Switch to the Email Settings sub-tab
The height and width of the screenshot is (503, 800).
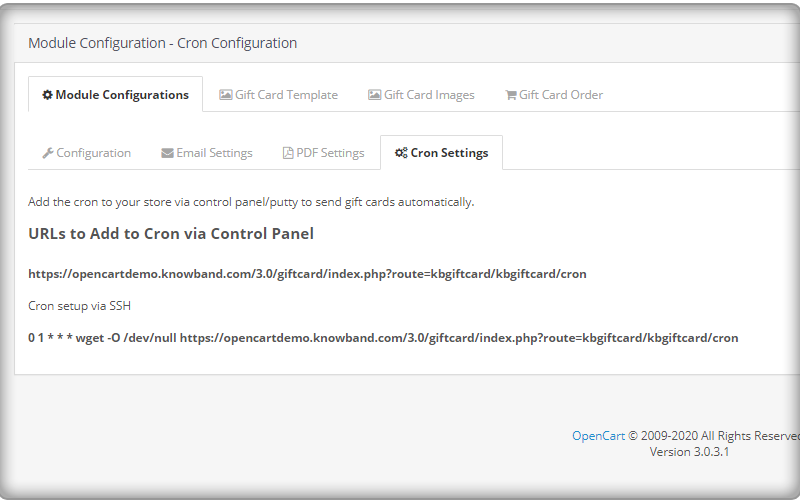(207, 153)
